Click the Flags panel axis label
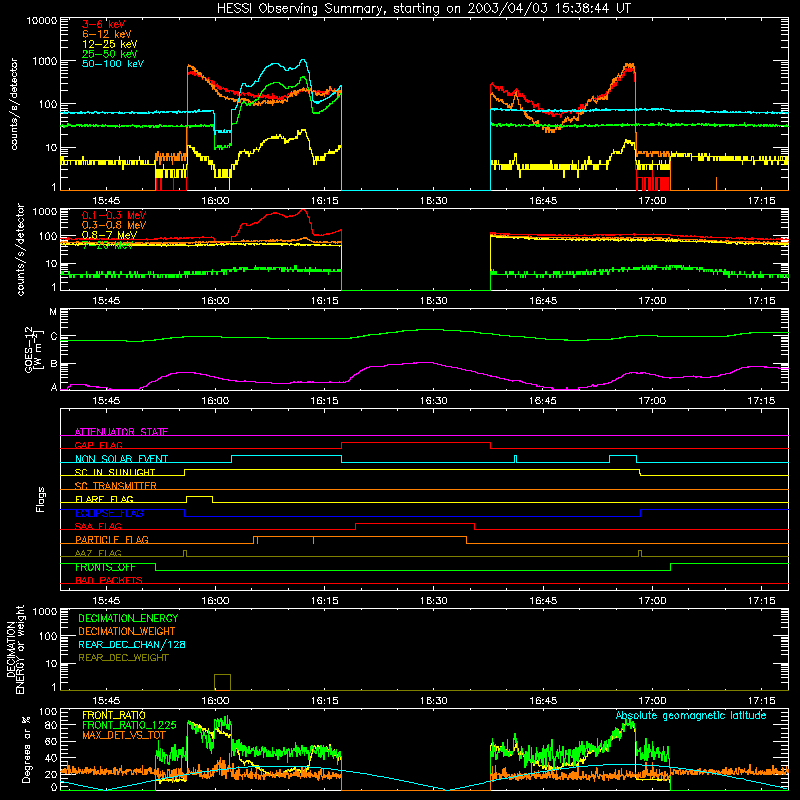Screen dimensions: 800x800 pos(40,499)
